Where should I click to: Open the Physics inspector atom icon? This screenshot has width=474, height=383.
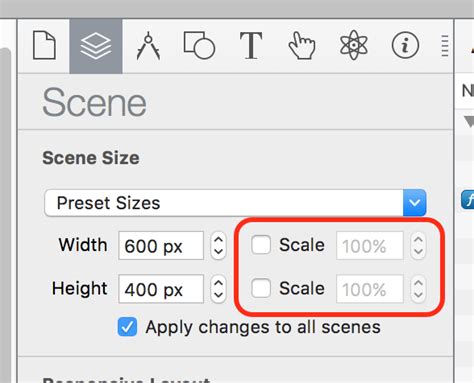[x=354, y=45]
